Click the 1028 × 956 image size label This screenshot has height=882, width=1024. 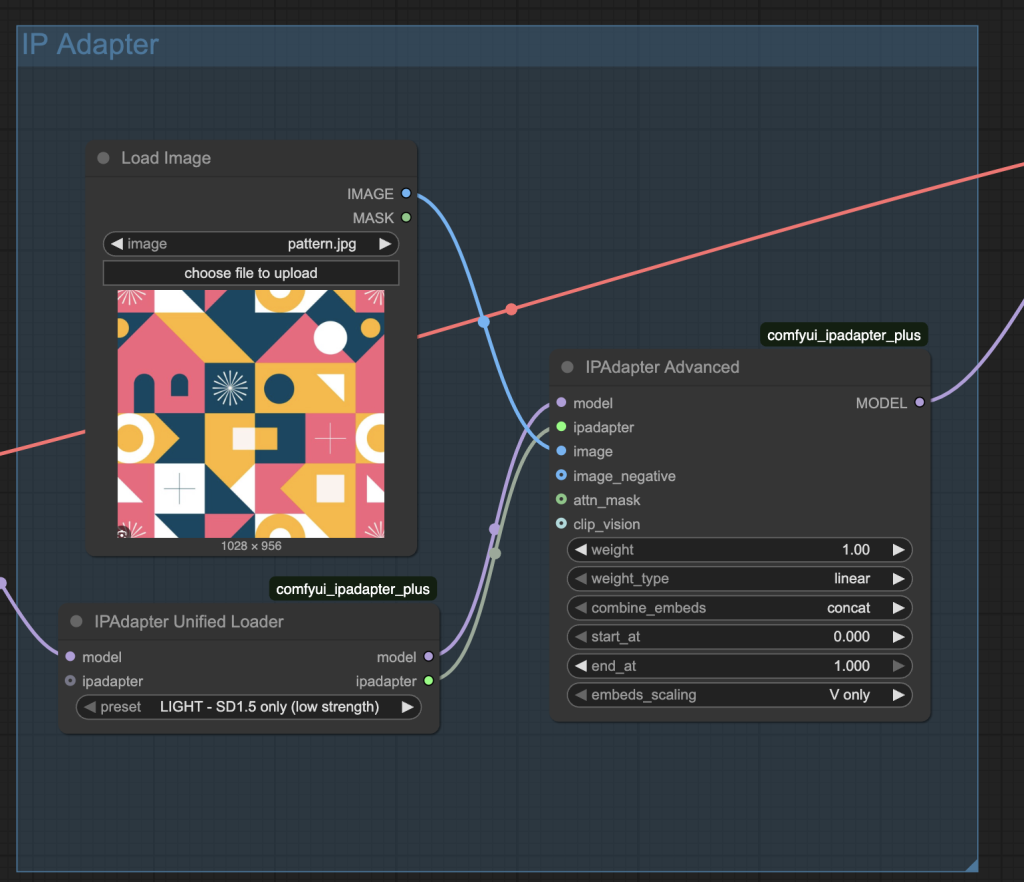(251, 546)
